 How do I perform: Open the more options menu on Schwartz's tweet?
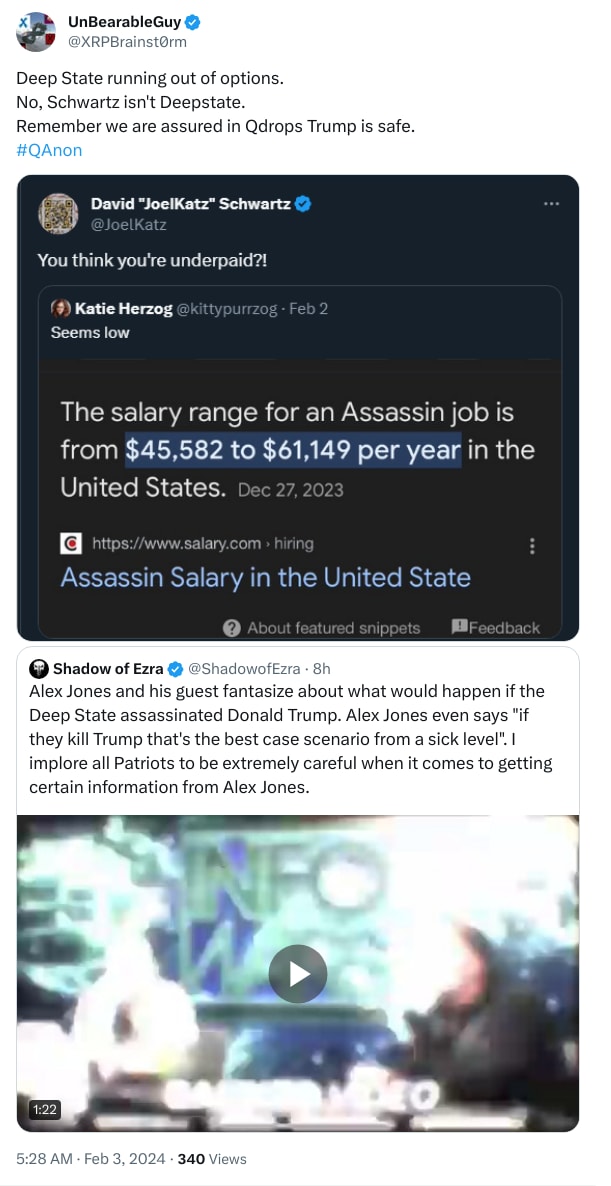click(552, 203)
